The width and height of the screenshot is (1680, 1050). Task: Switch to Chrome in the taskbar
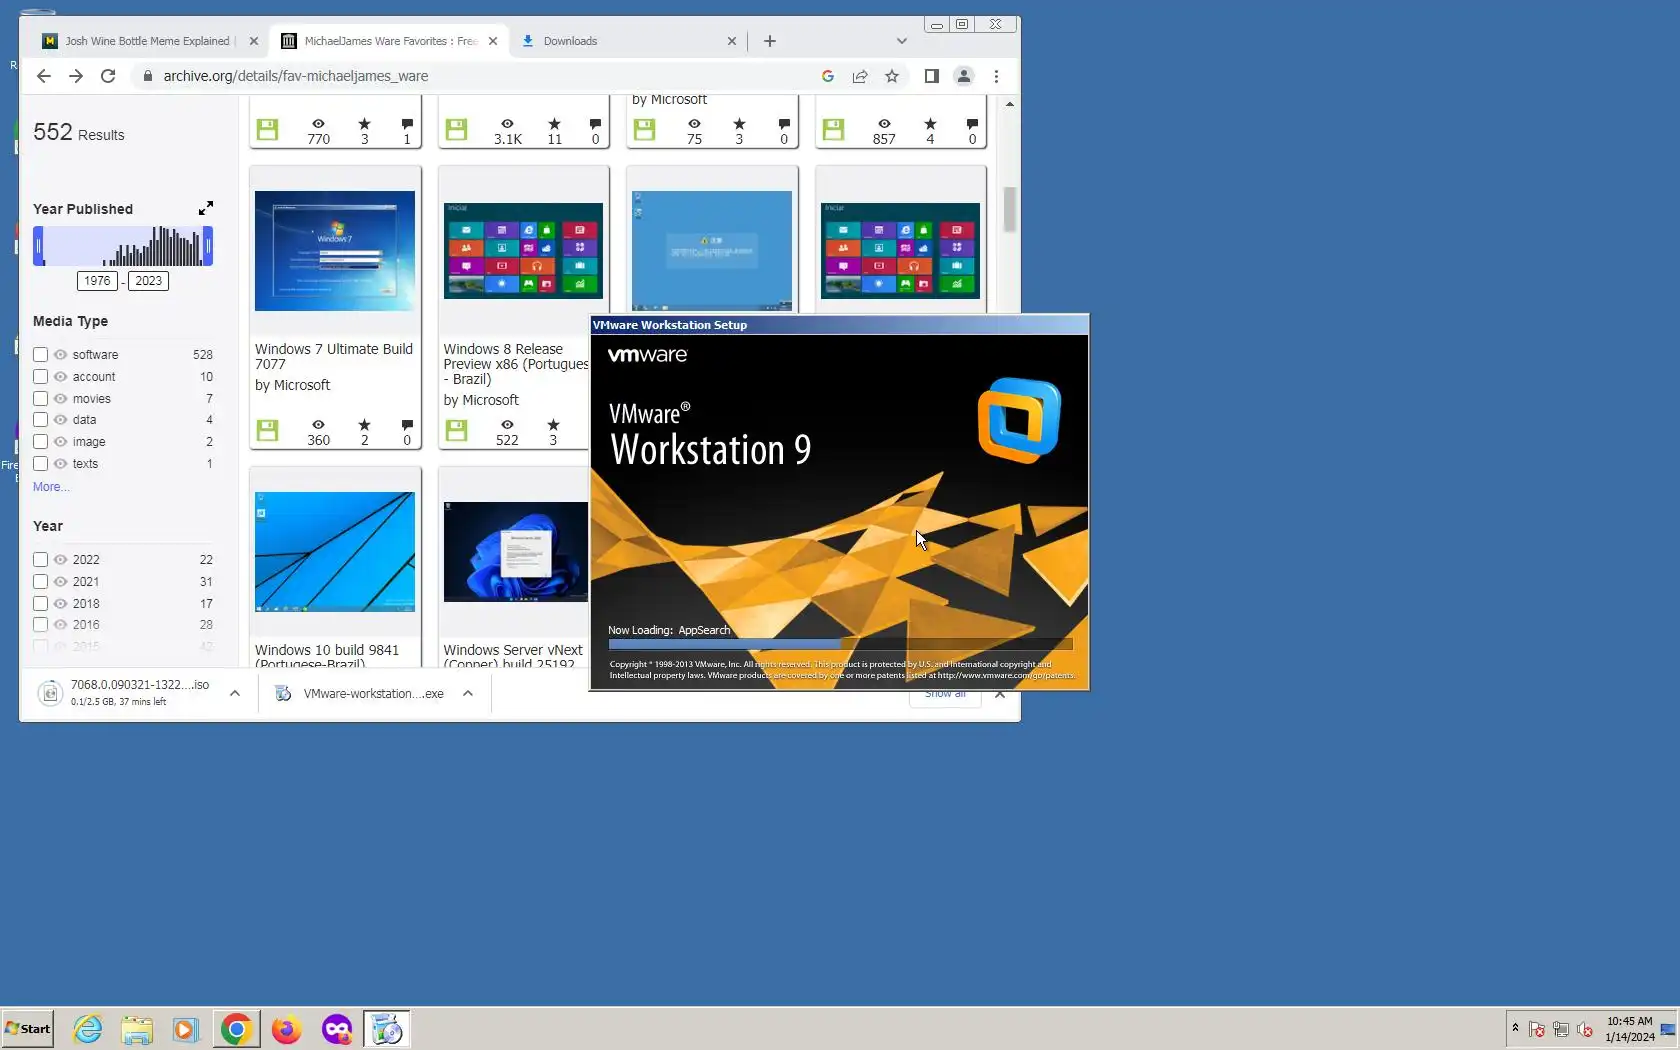(236, 1029)
